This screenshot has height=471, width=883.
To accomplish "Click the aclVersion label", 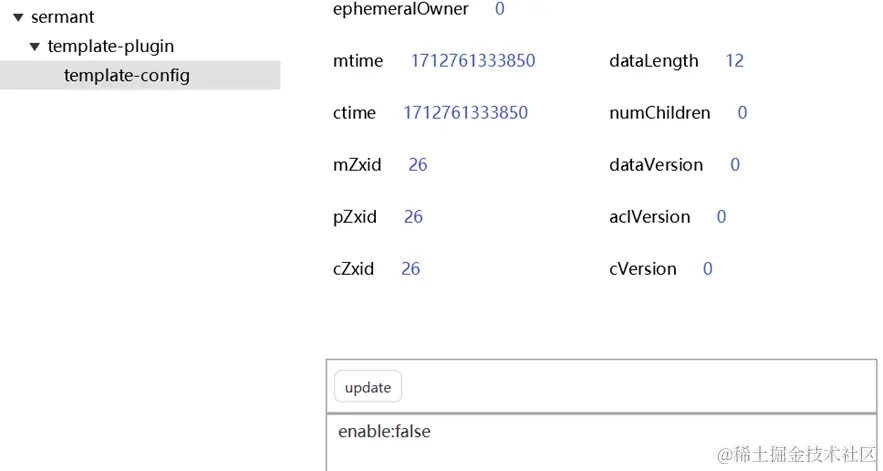I will pos(649,217).
